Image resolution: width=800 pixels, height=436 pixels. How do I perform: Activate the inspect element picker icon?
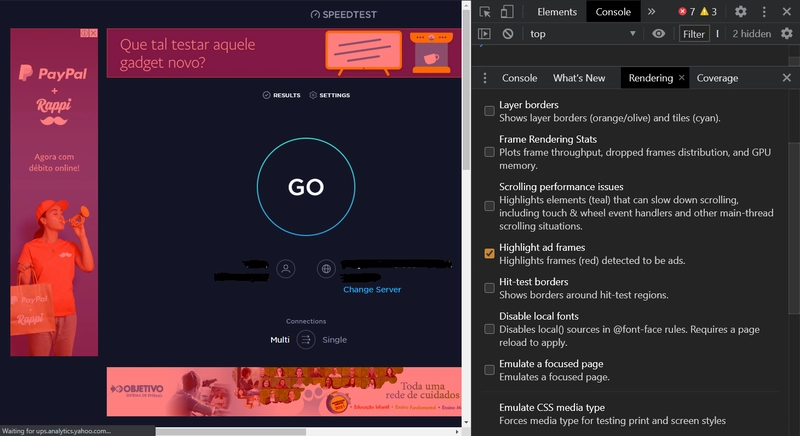[485, 12]
